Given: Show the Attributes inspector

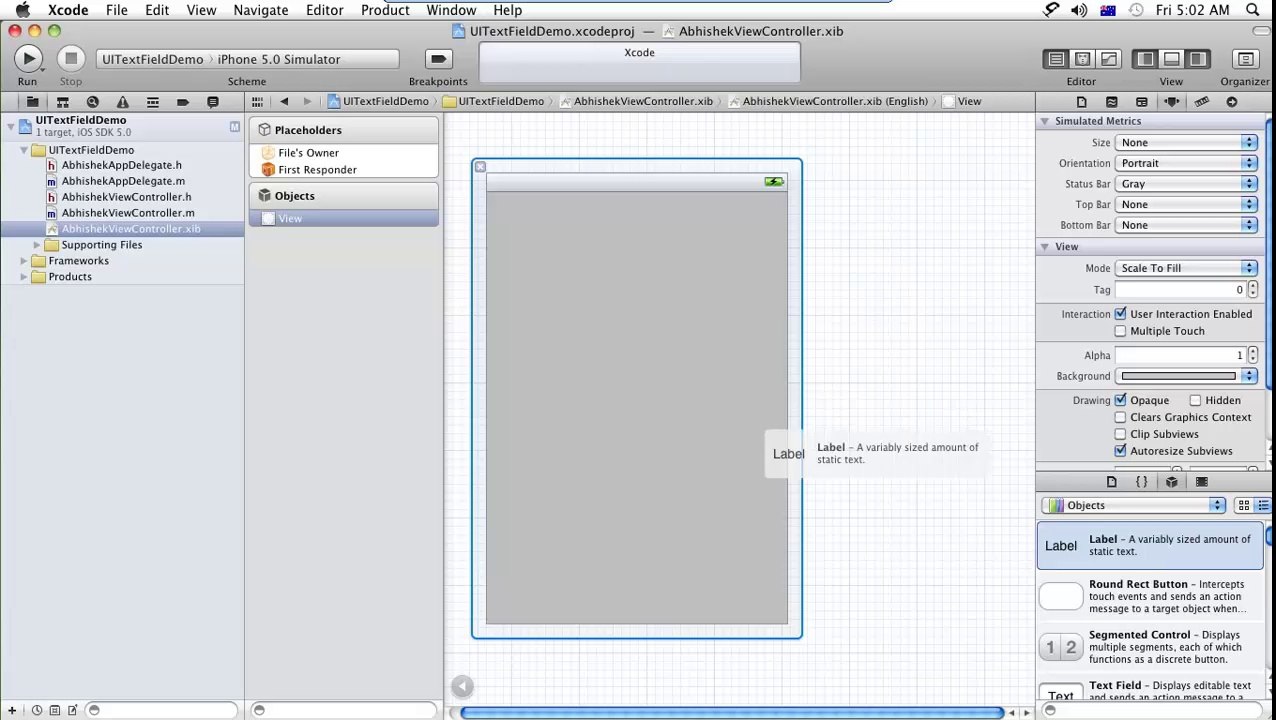Looking at the screenshot, I should (x=1171, y=101).
